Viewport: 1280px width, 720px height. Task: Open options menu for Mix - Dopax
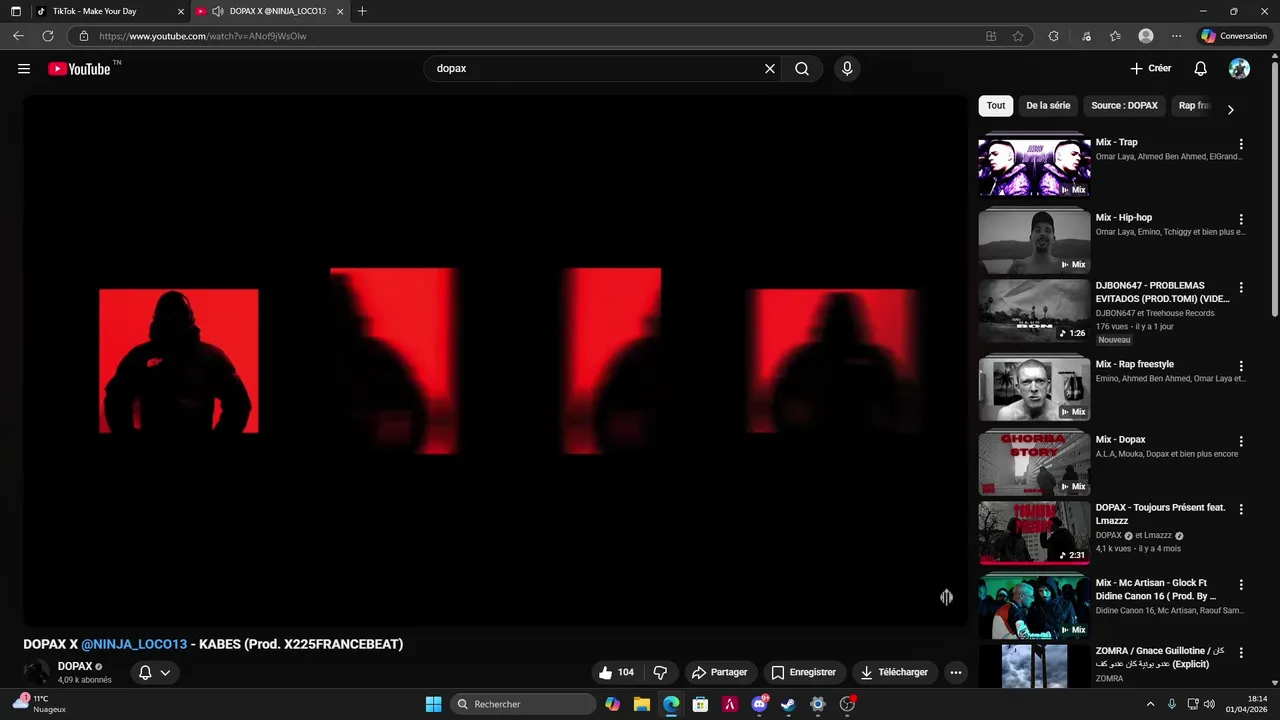click(x=1241, y=441)
